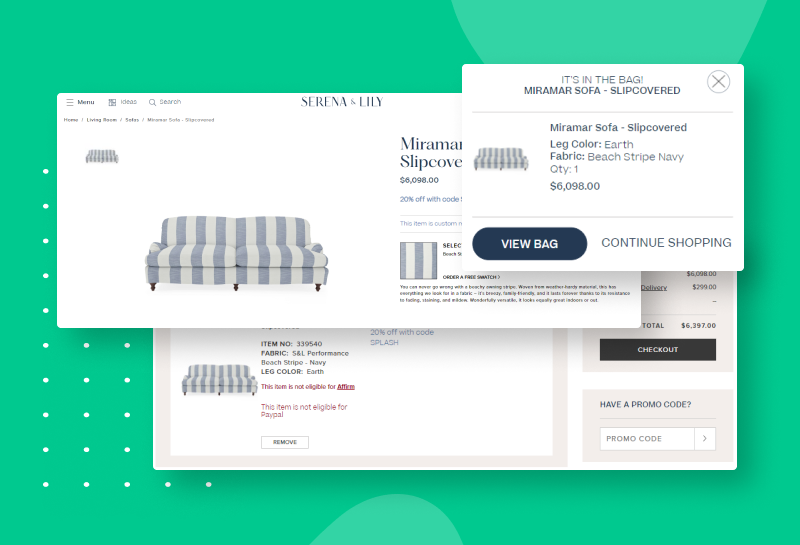Click HAVE A PROMO CODE? heading
Viewport: 800px width, 545px height.
click(x=645, y=405)
